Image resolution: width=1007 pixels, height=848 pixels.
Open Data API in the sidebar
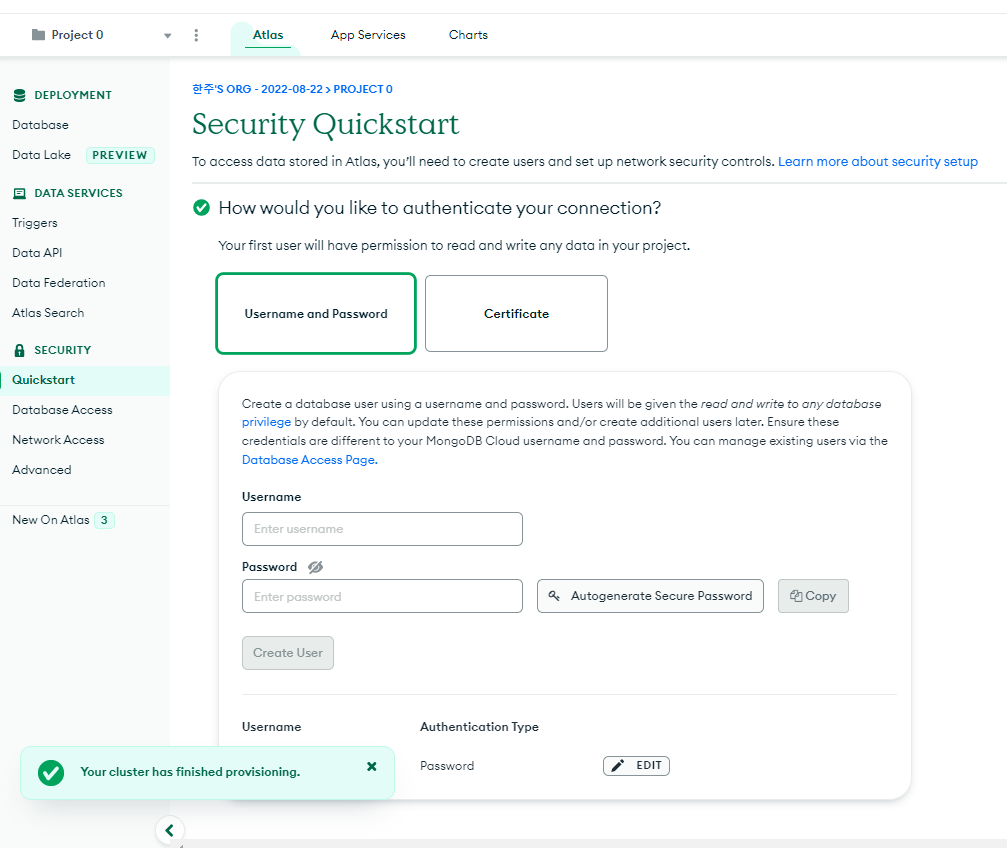(37, 252)
